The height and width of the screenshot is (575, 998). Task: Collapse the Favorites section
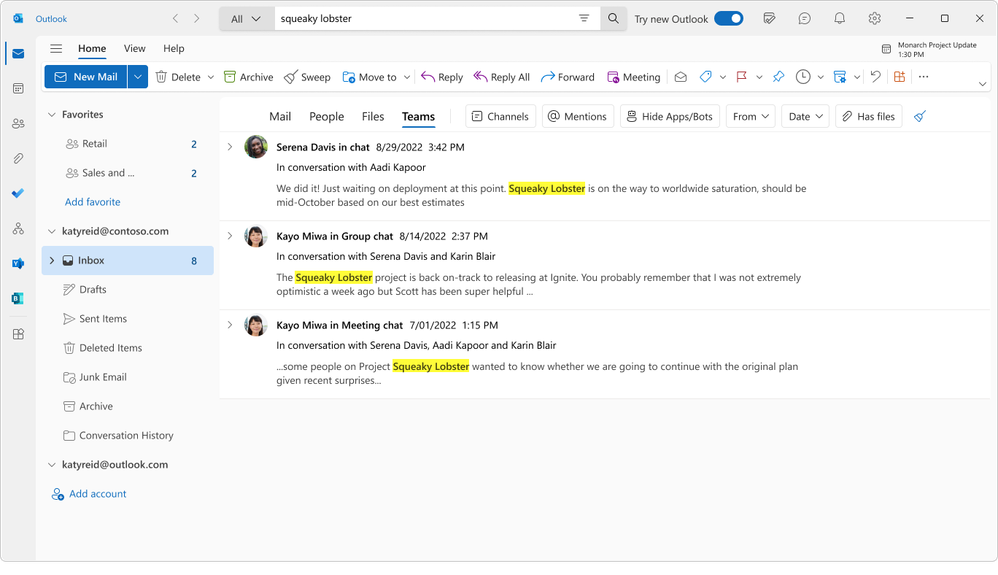click(x=52, y=115)
